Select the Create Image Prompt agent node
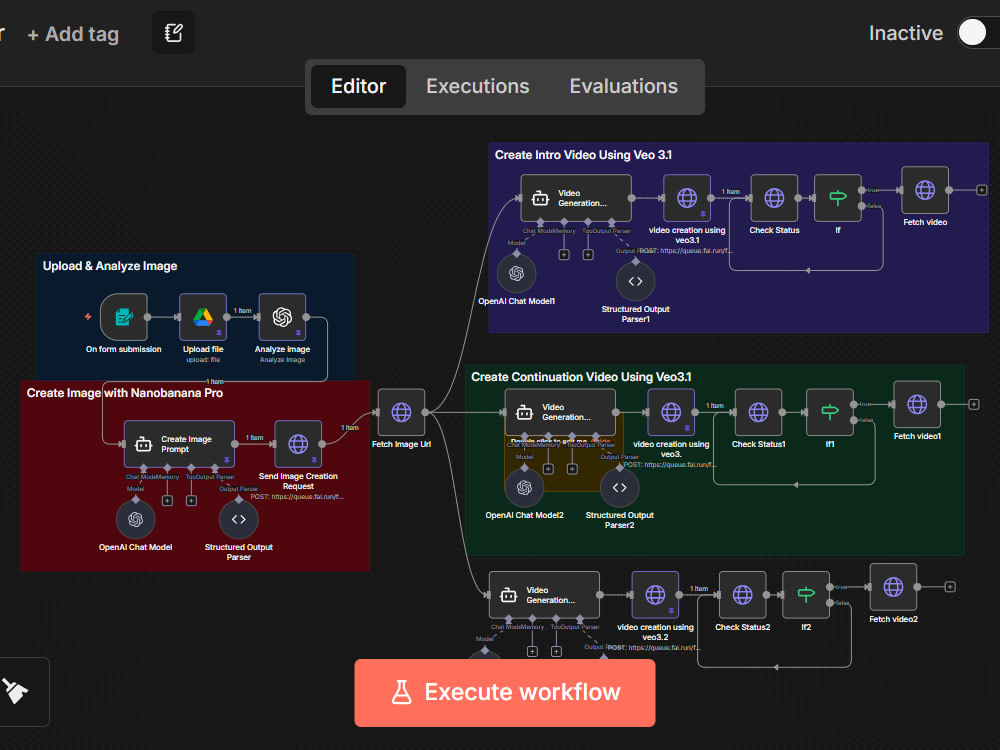Screen dimensions: 1000x750 pos(179,444)
